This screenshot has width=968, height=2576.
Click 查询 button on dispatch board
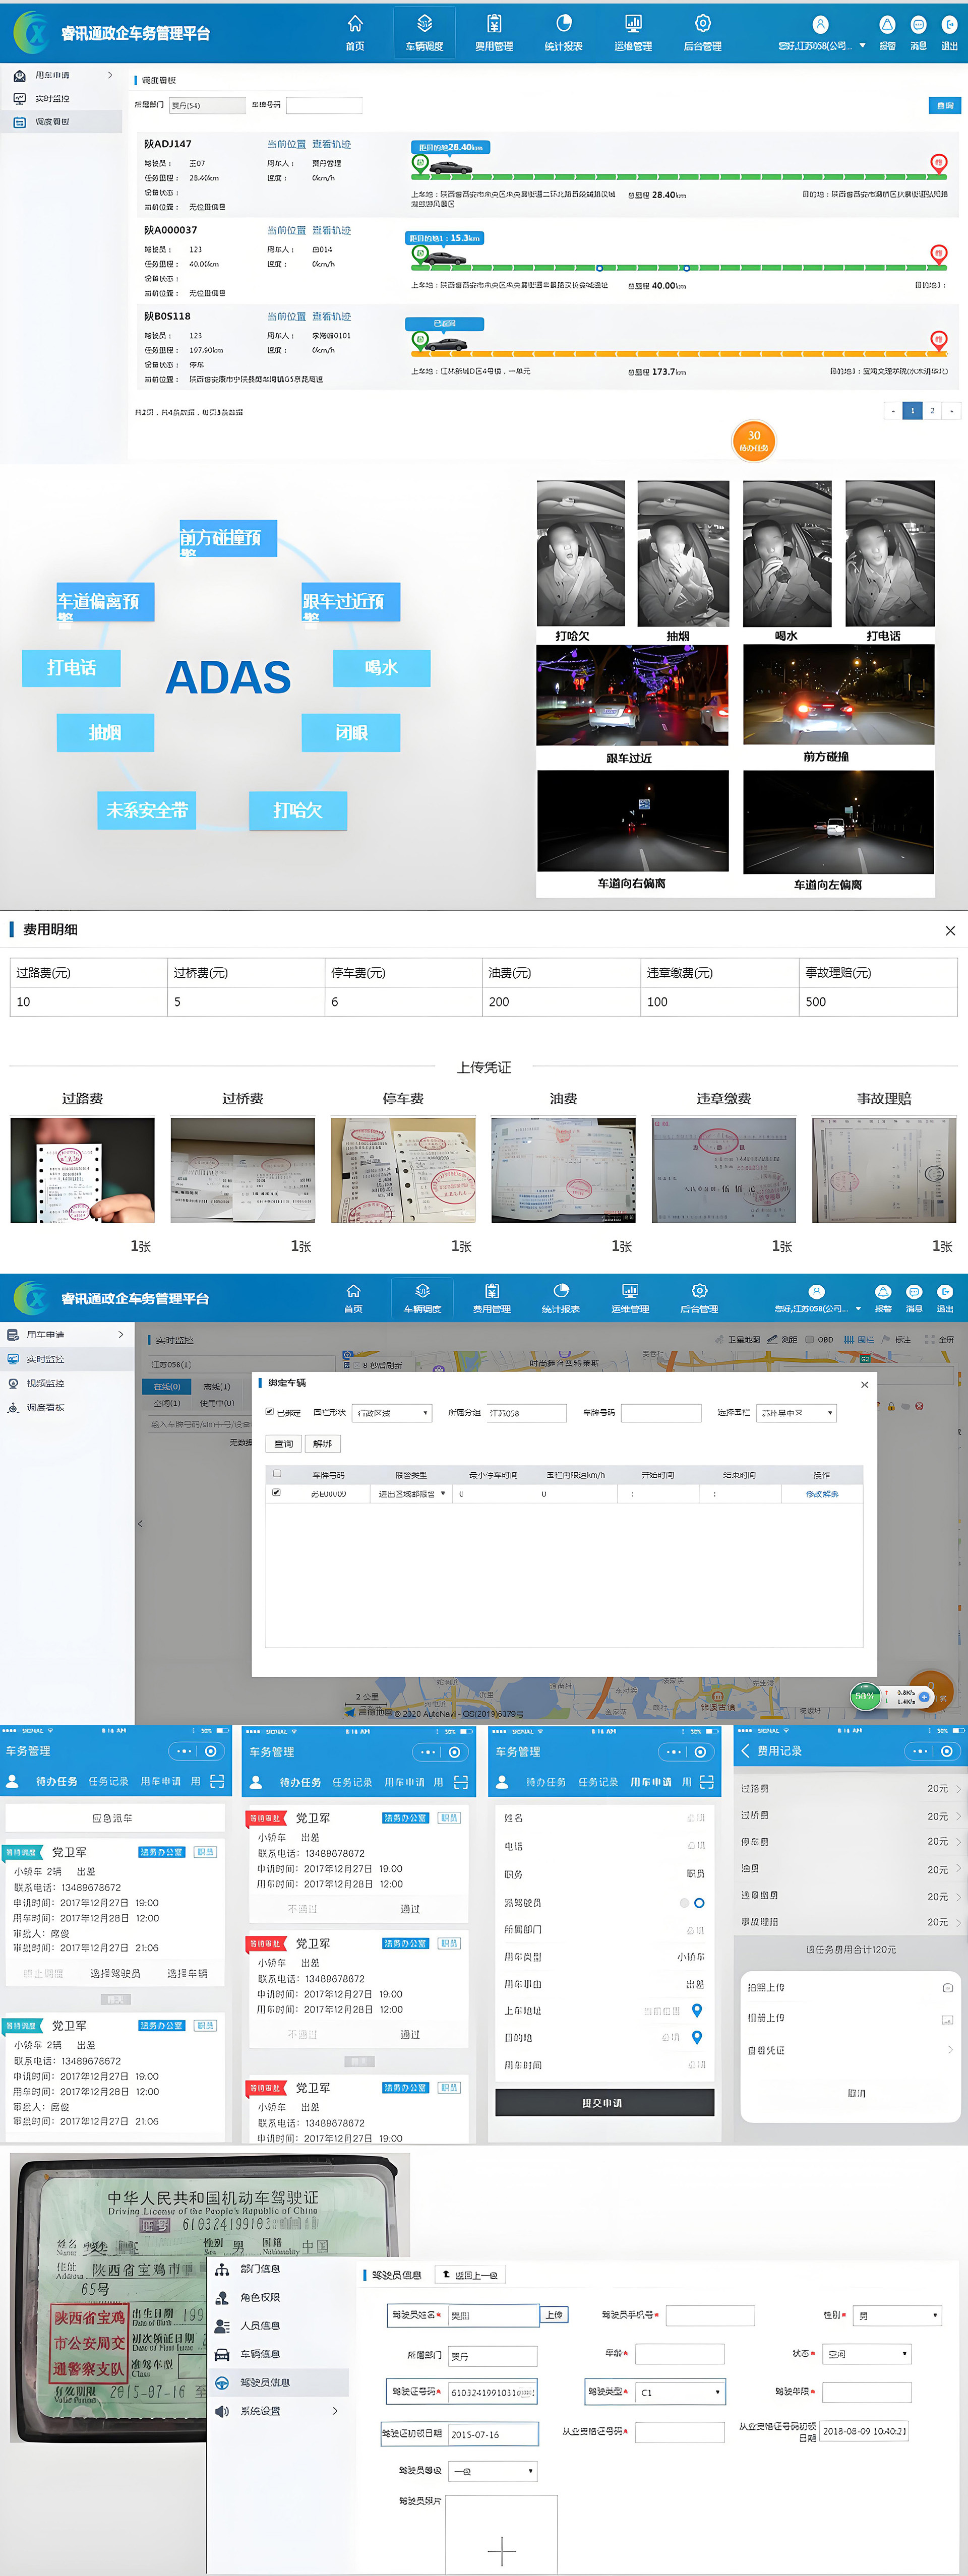pyautogui.click(x=945, y=105)
